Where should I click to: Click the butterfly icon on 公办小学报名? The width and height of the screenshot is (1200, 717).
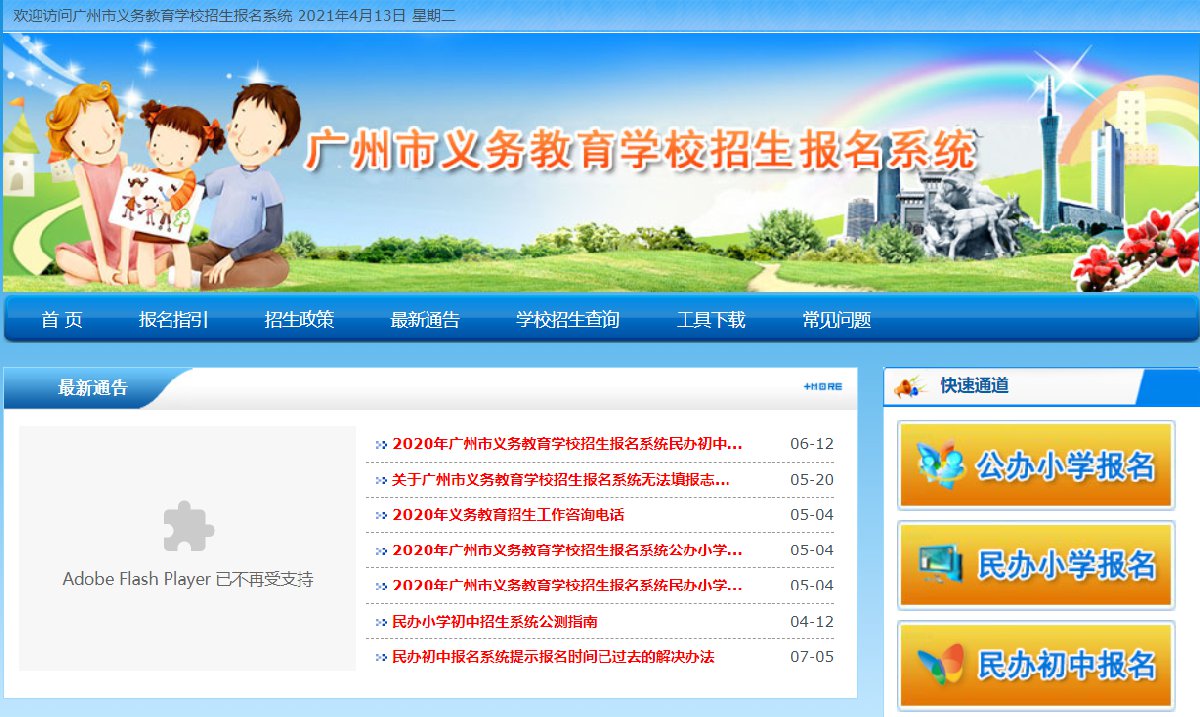coord(941,464)
